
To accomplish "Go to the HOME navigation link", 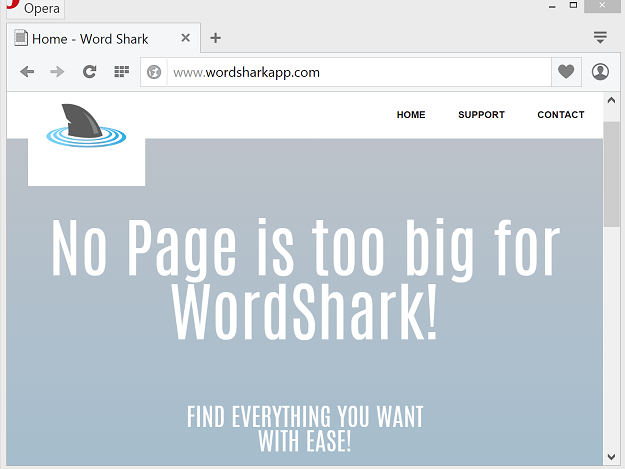I will tap(411, 115).
